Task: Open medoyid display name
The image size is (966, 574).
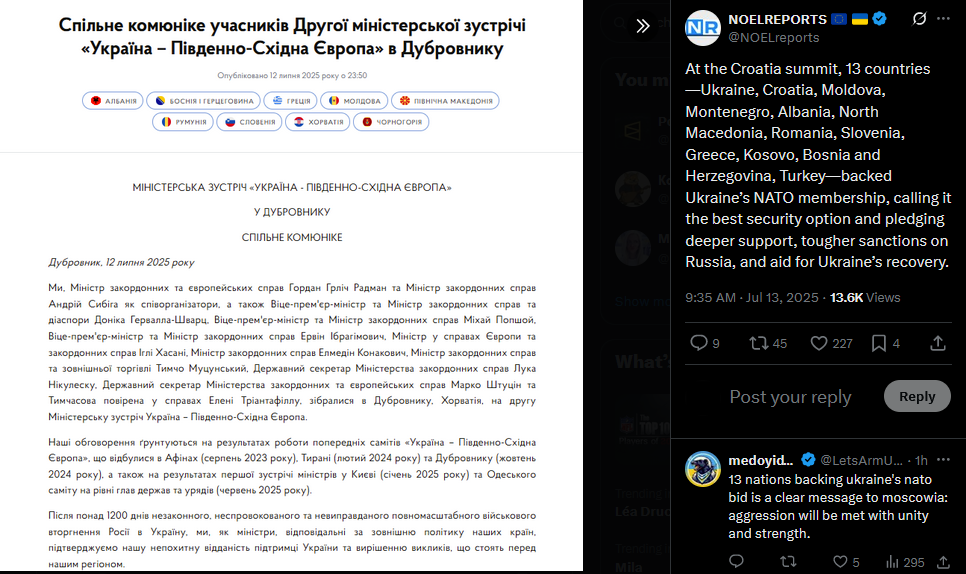Action: (761, 460)
